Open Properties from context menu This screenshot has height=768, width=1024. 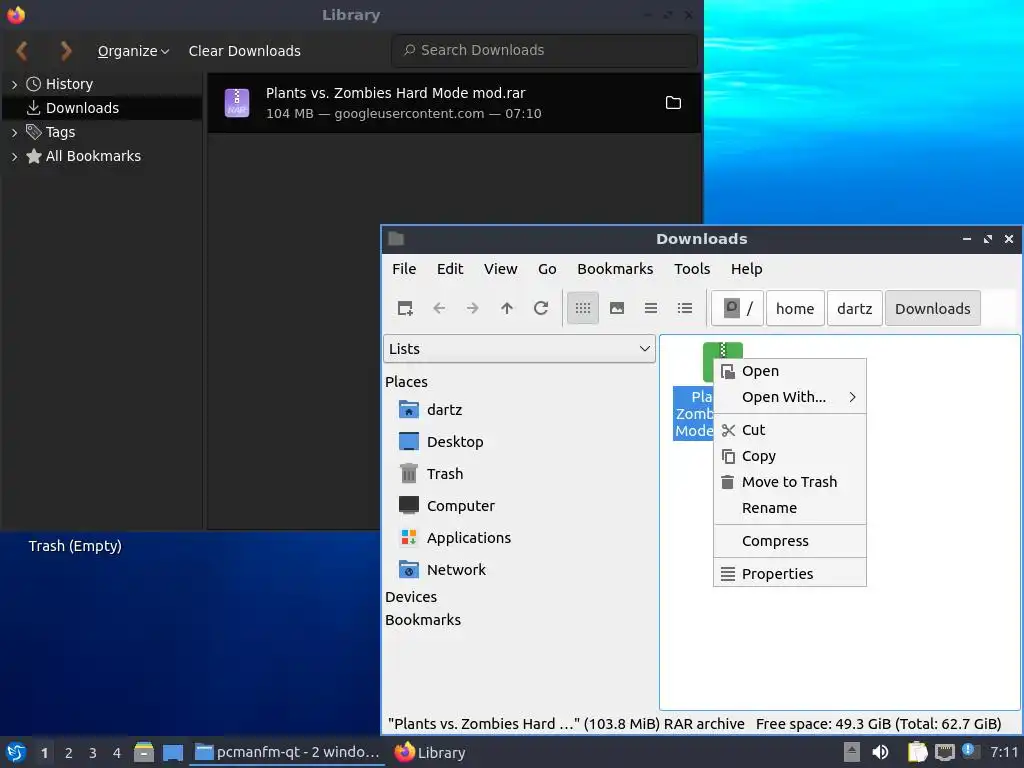790,573
